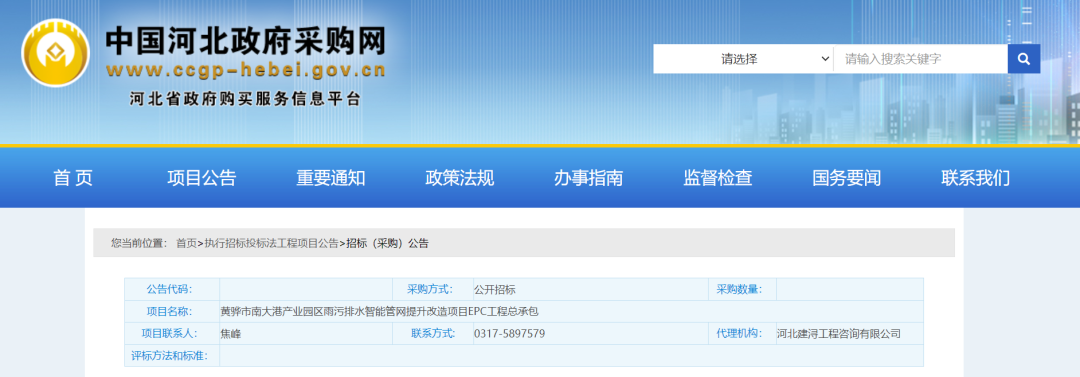Screen dimensions: 1080x377
Task: Open 国务要闻 navigation item
Action: 847,179
